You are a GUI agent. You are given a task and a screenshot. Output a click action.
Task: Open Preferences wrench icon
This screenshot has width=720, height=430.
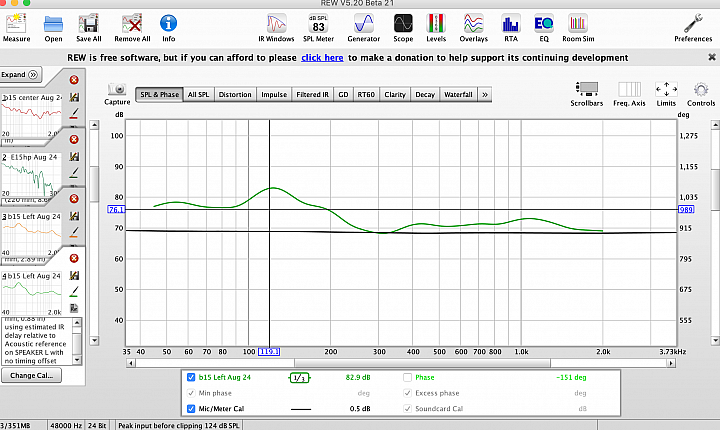tap(693, 28)
